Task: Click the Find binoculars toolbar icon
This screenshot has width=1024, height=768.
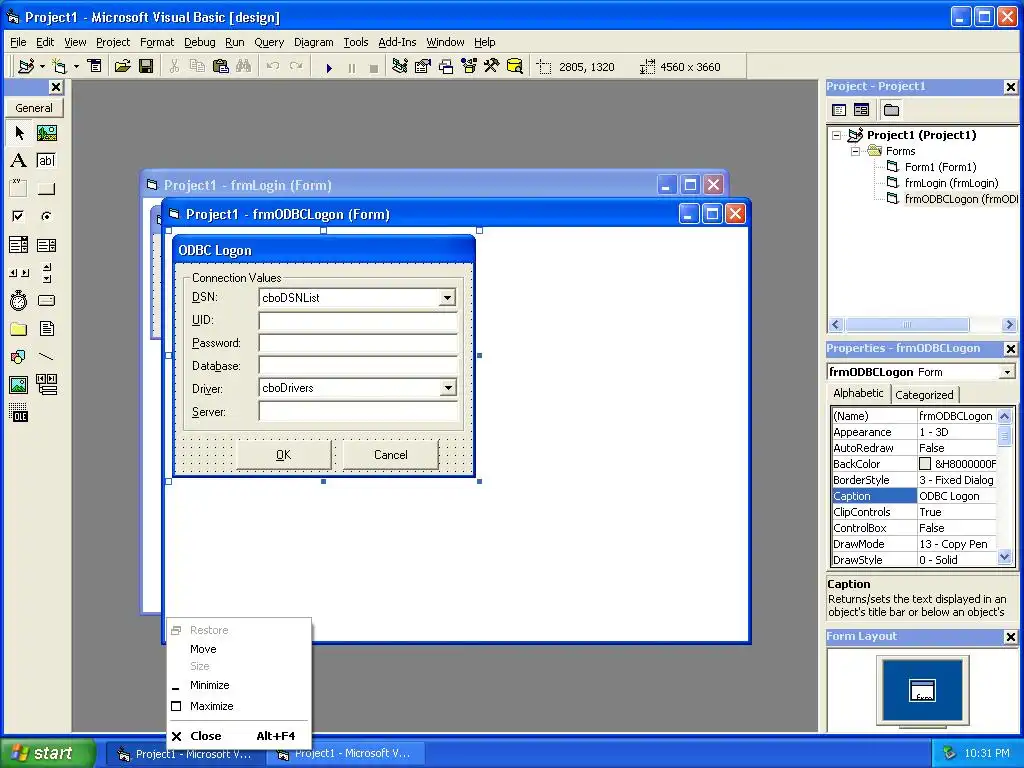Action: [x=244, y=66]
